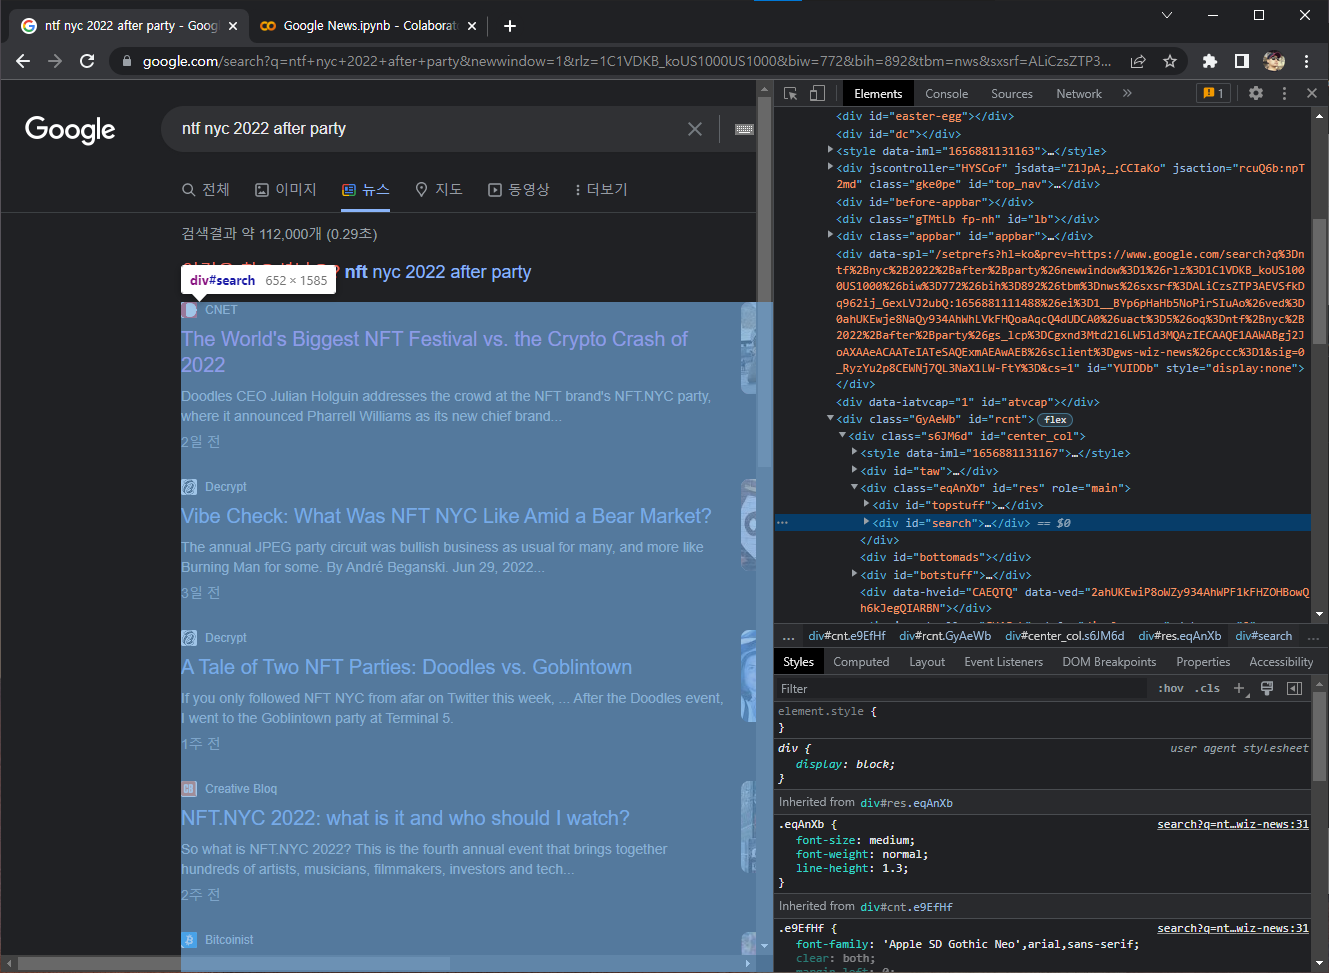Toggle .cls element classes panel

click(x=1207, y=688)
